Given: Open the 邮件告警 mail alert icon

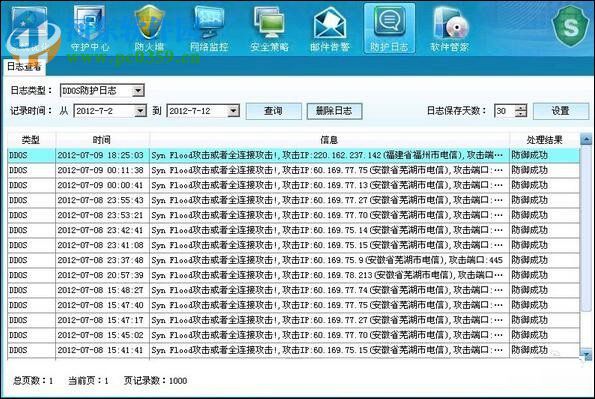Looking at the screenshot, I should point(330,28).
